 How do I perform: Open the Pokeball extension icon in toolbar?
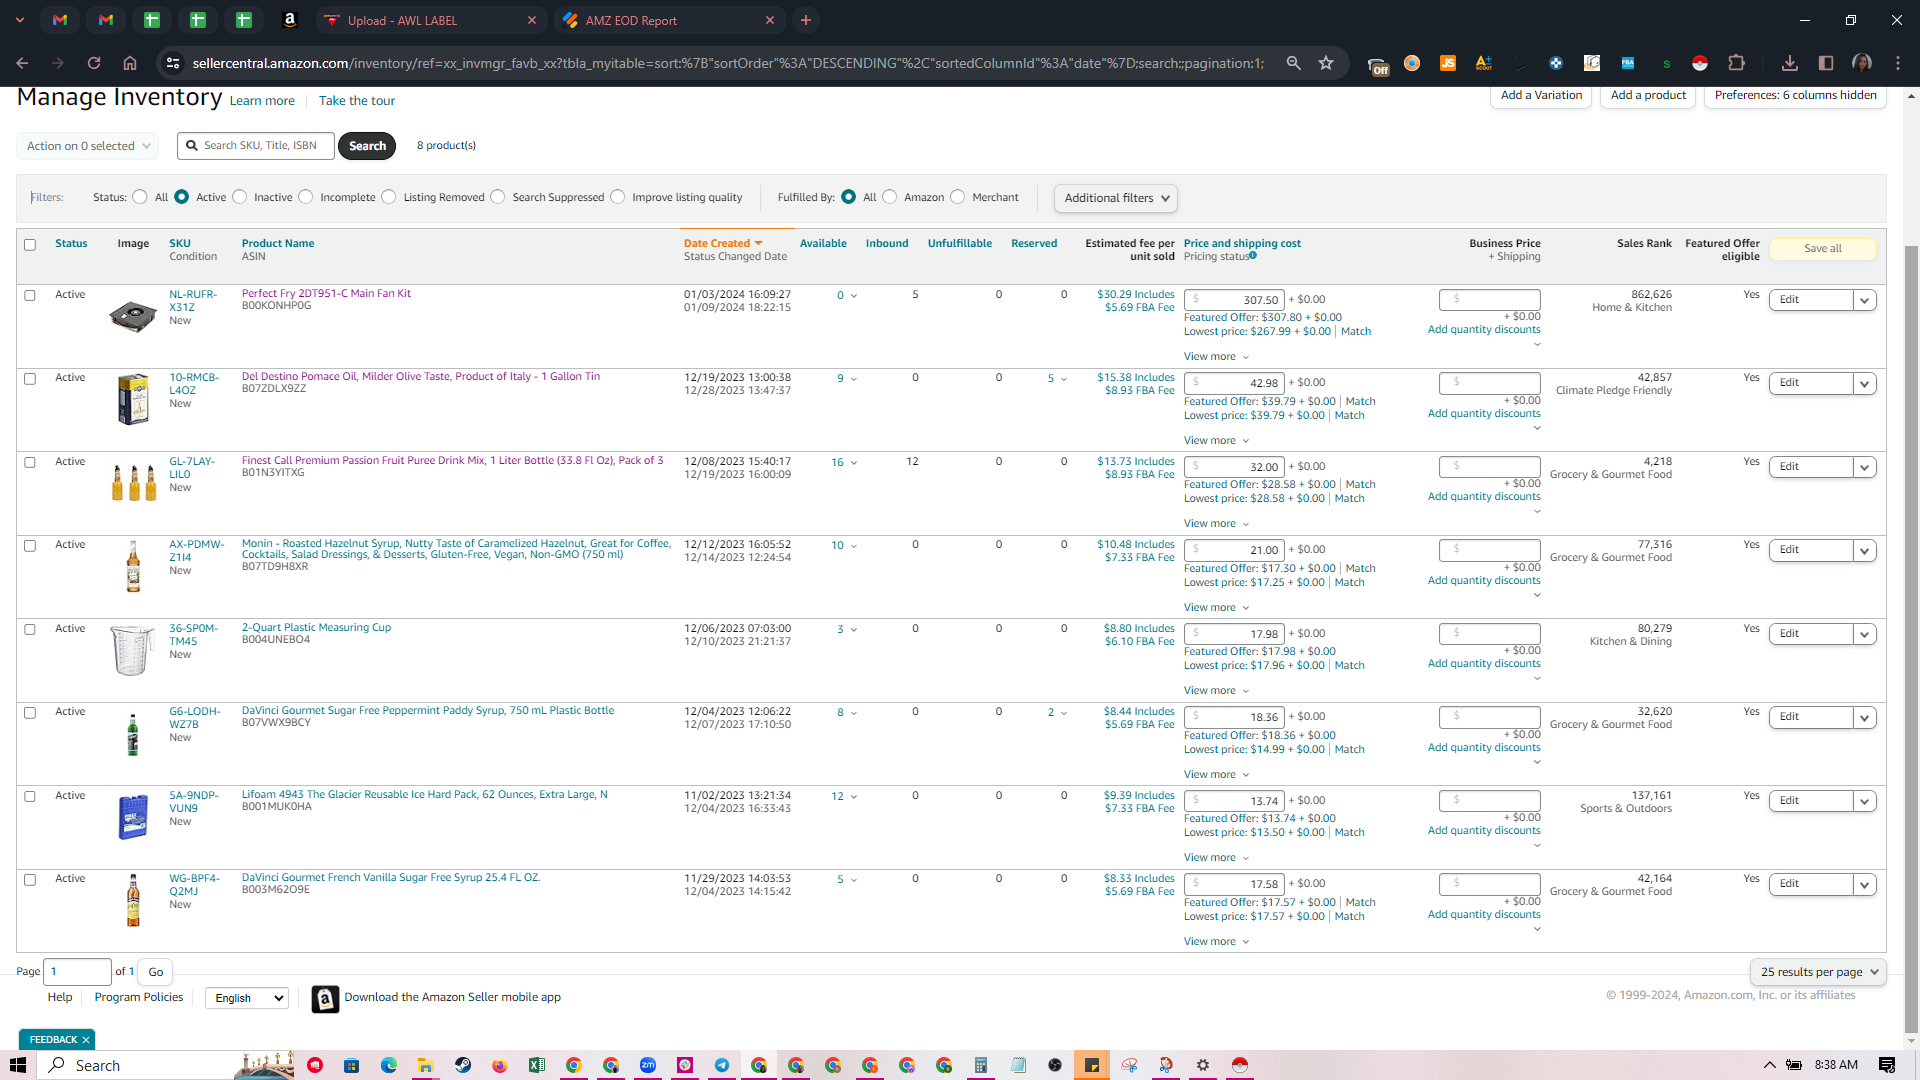1699,63
